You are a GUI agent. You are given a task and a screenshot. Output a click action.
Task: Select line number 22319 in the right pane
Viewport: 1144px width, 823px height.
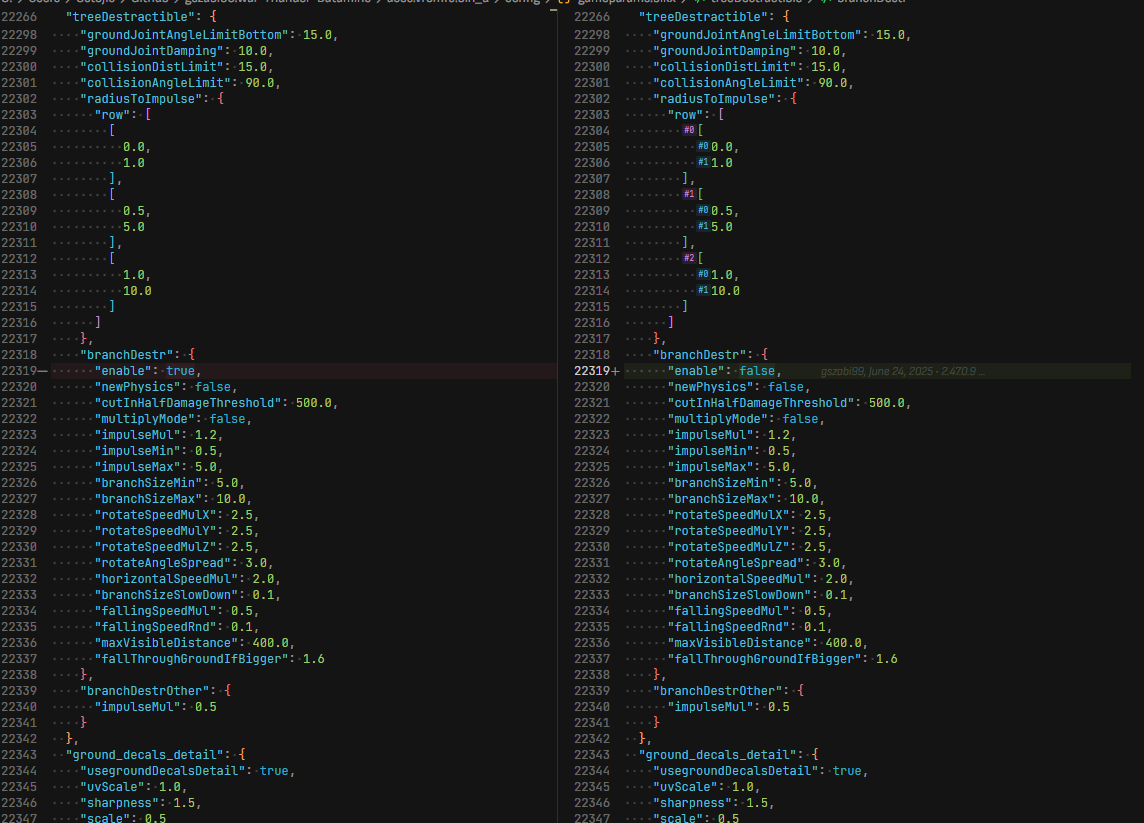592,371
